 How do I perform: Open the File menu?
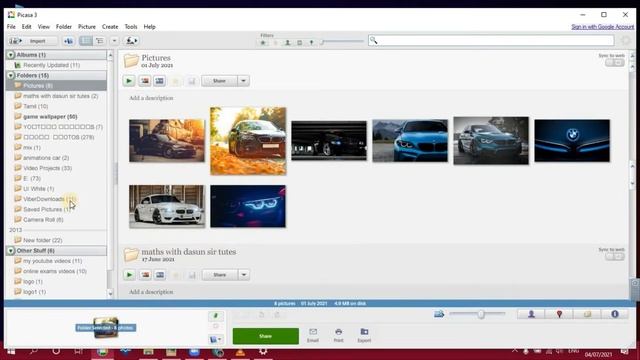[11, 27]
